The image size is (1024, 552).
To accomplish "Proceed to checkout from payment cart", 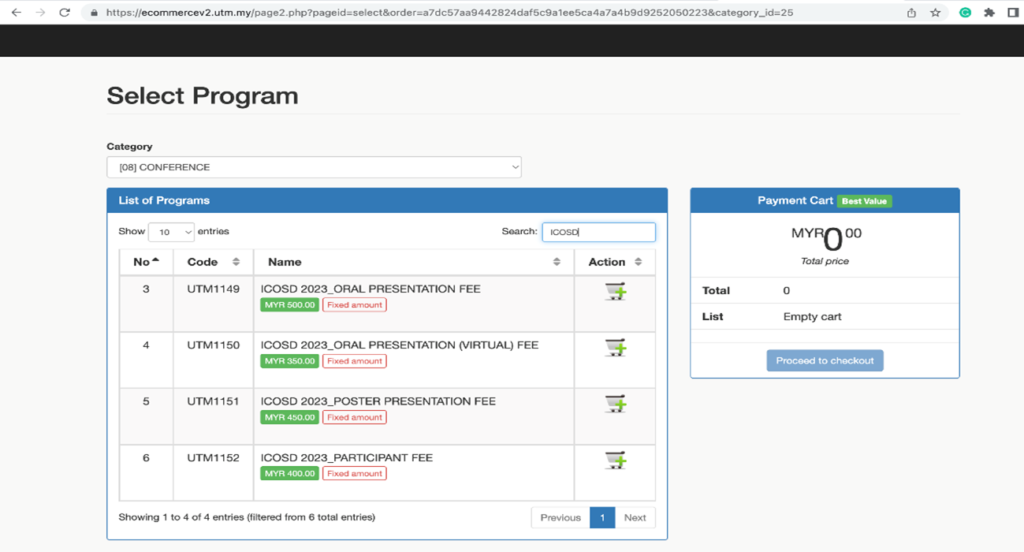I will (x=825, y=360).
